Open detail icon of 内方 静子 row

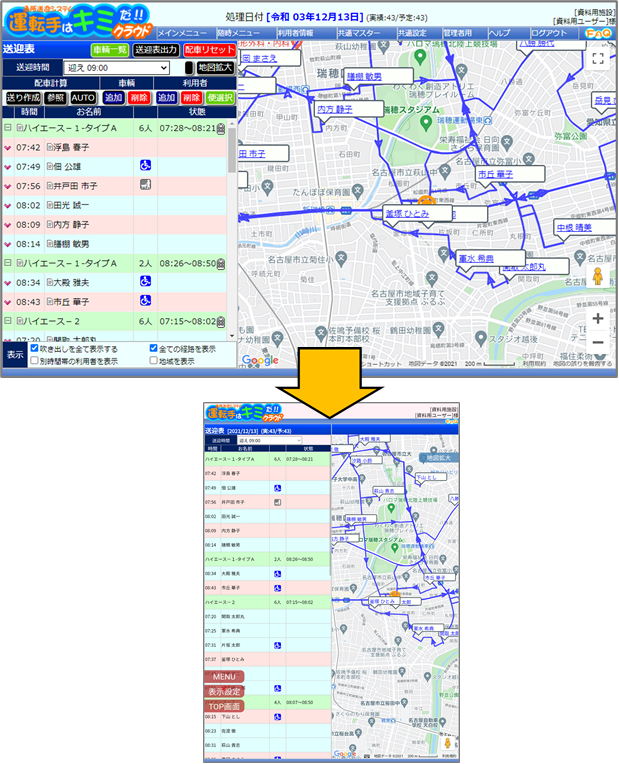coord(49,225)
